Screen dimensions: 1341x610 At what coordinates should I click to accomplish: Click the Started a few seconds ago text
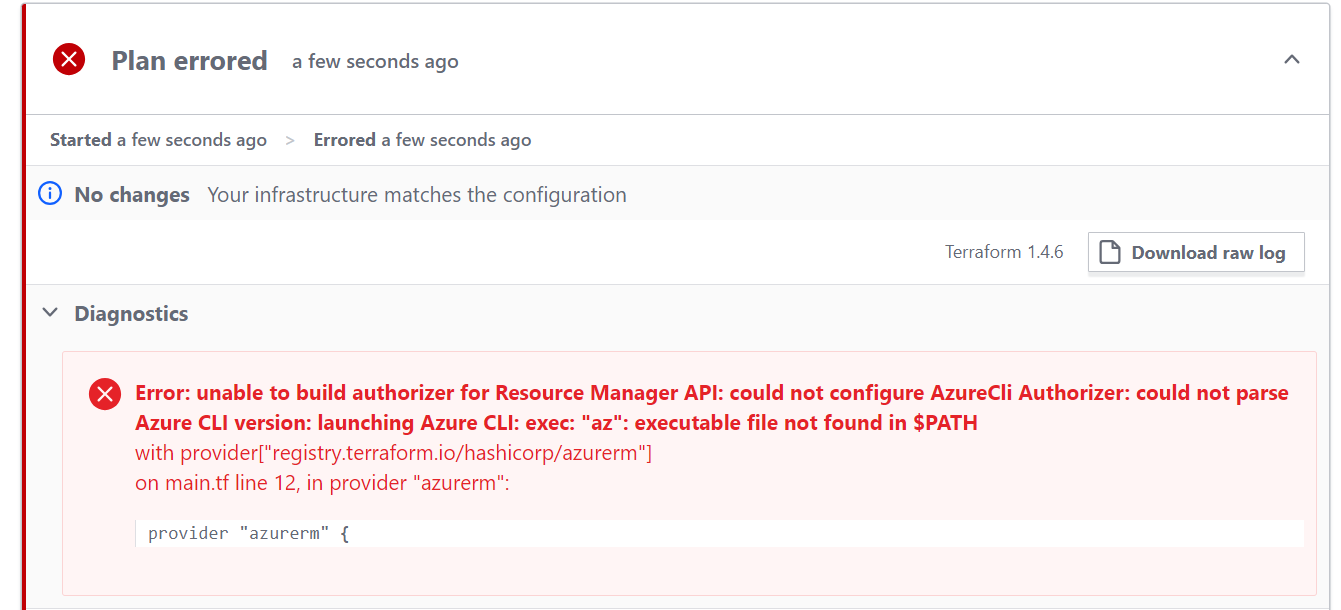(158, 140)
